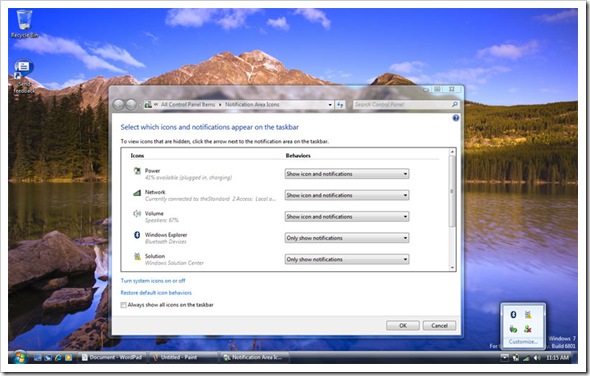This screenshot has height=376, width=590.
Task: Click the red X icon in overflow popup
Action: pos(528,329)
